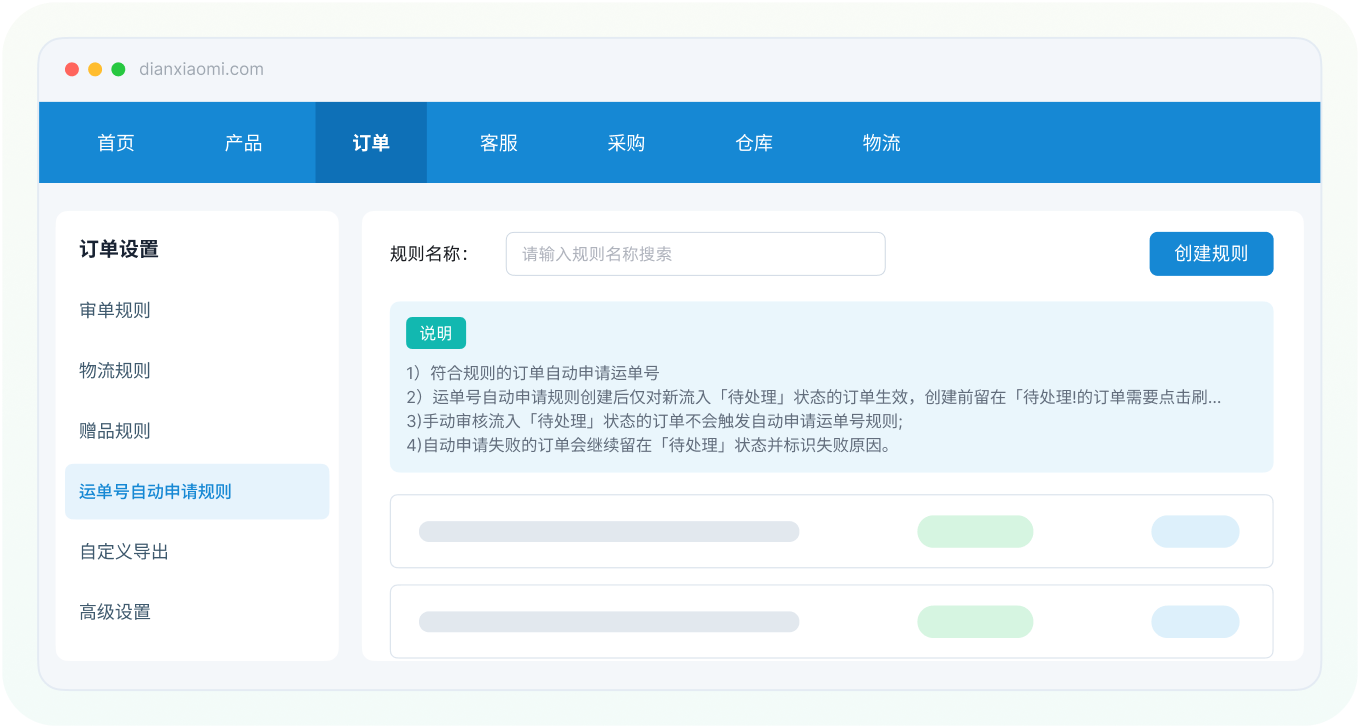Image resolution: width=1360 pixels, height=728 pixels.
Task: Switch to the 采购 navigation tab
Action: [x=626, y=143]
